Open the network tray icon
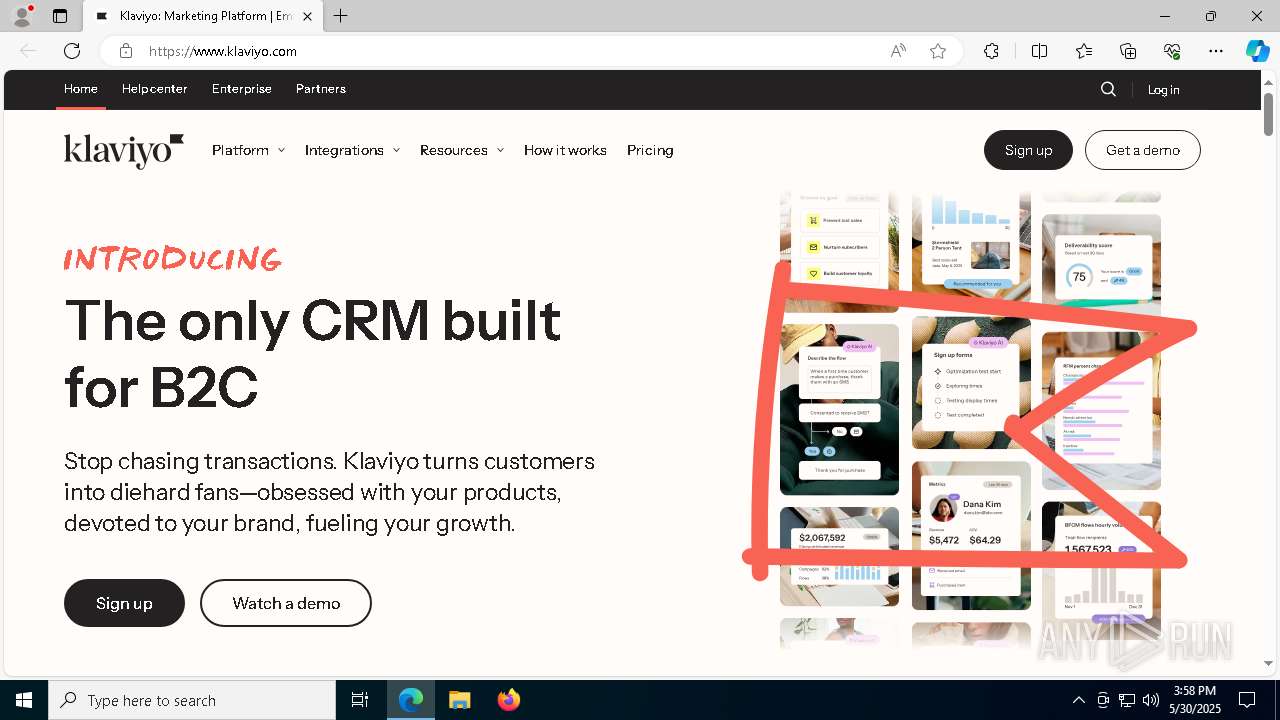This screenshot has width=1280, height=720. point(1127,700)
